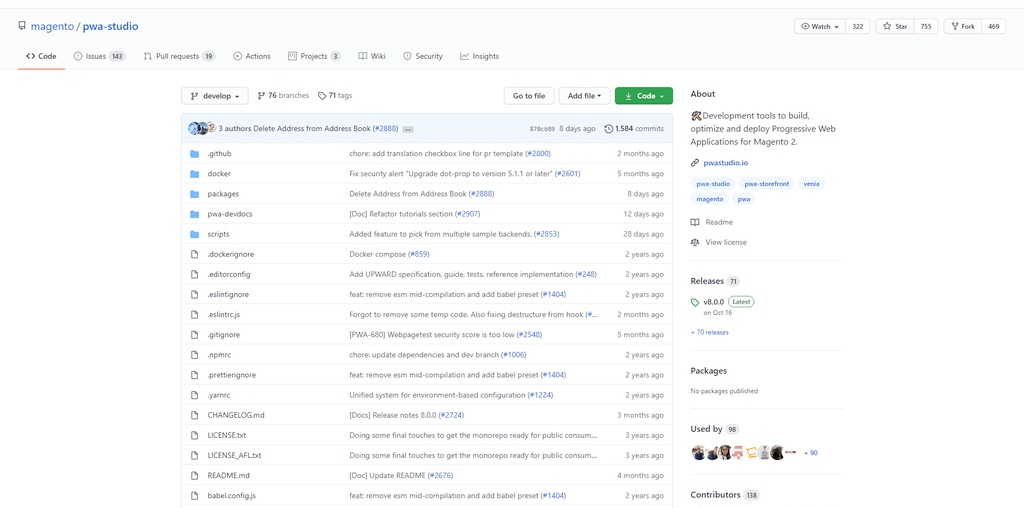Screen dimensions: 1024x508
Task: Open the + 70 releases link
Action: [709, 332]
